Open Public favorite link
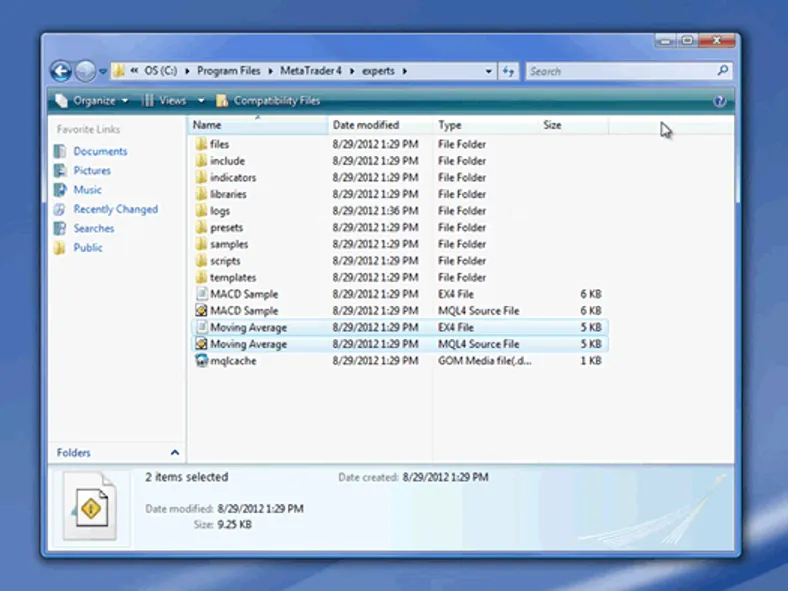The image size is (788, 592). [x=88, y=247]
